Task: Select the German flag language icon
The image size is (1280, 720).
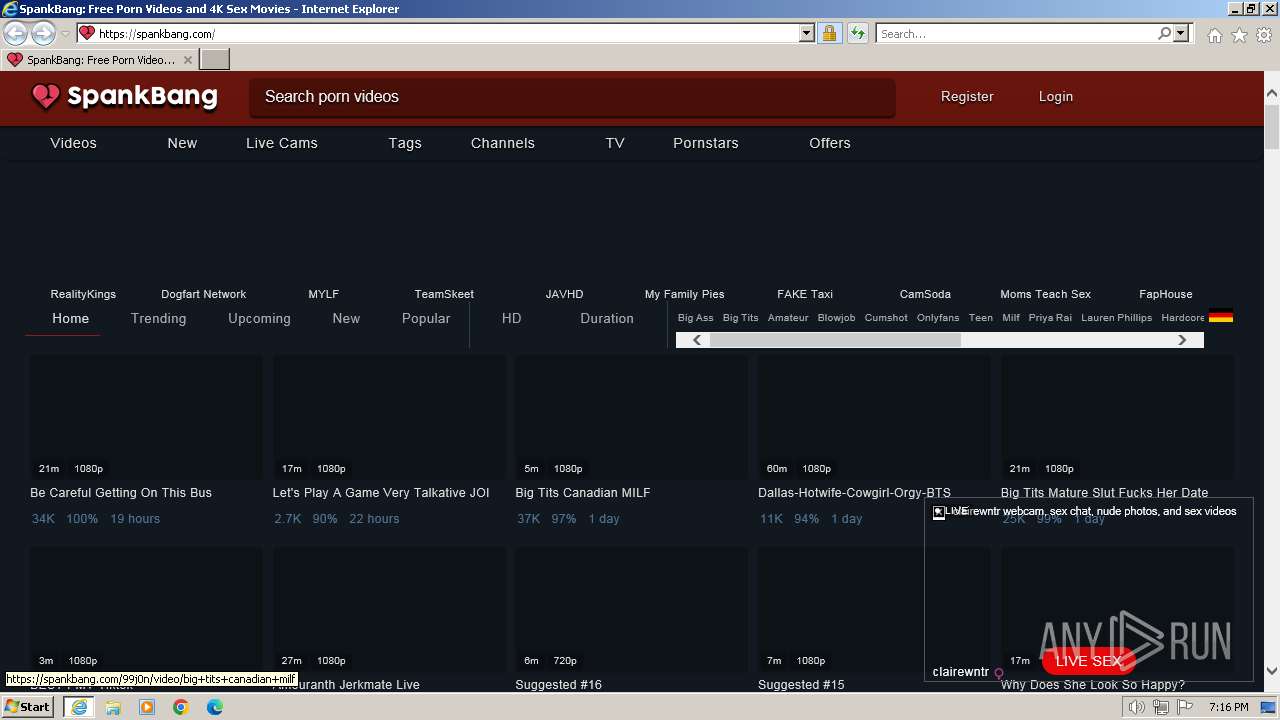Action: point(1220,317)
